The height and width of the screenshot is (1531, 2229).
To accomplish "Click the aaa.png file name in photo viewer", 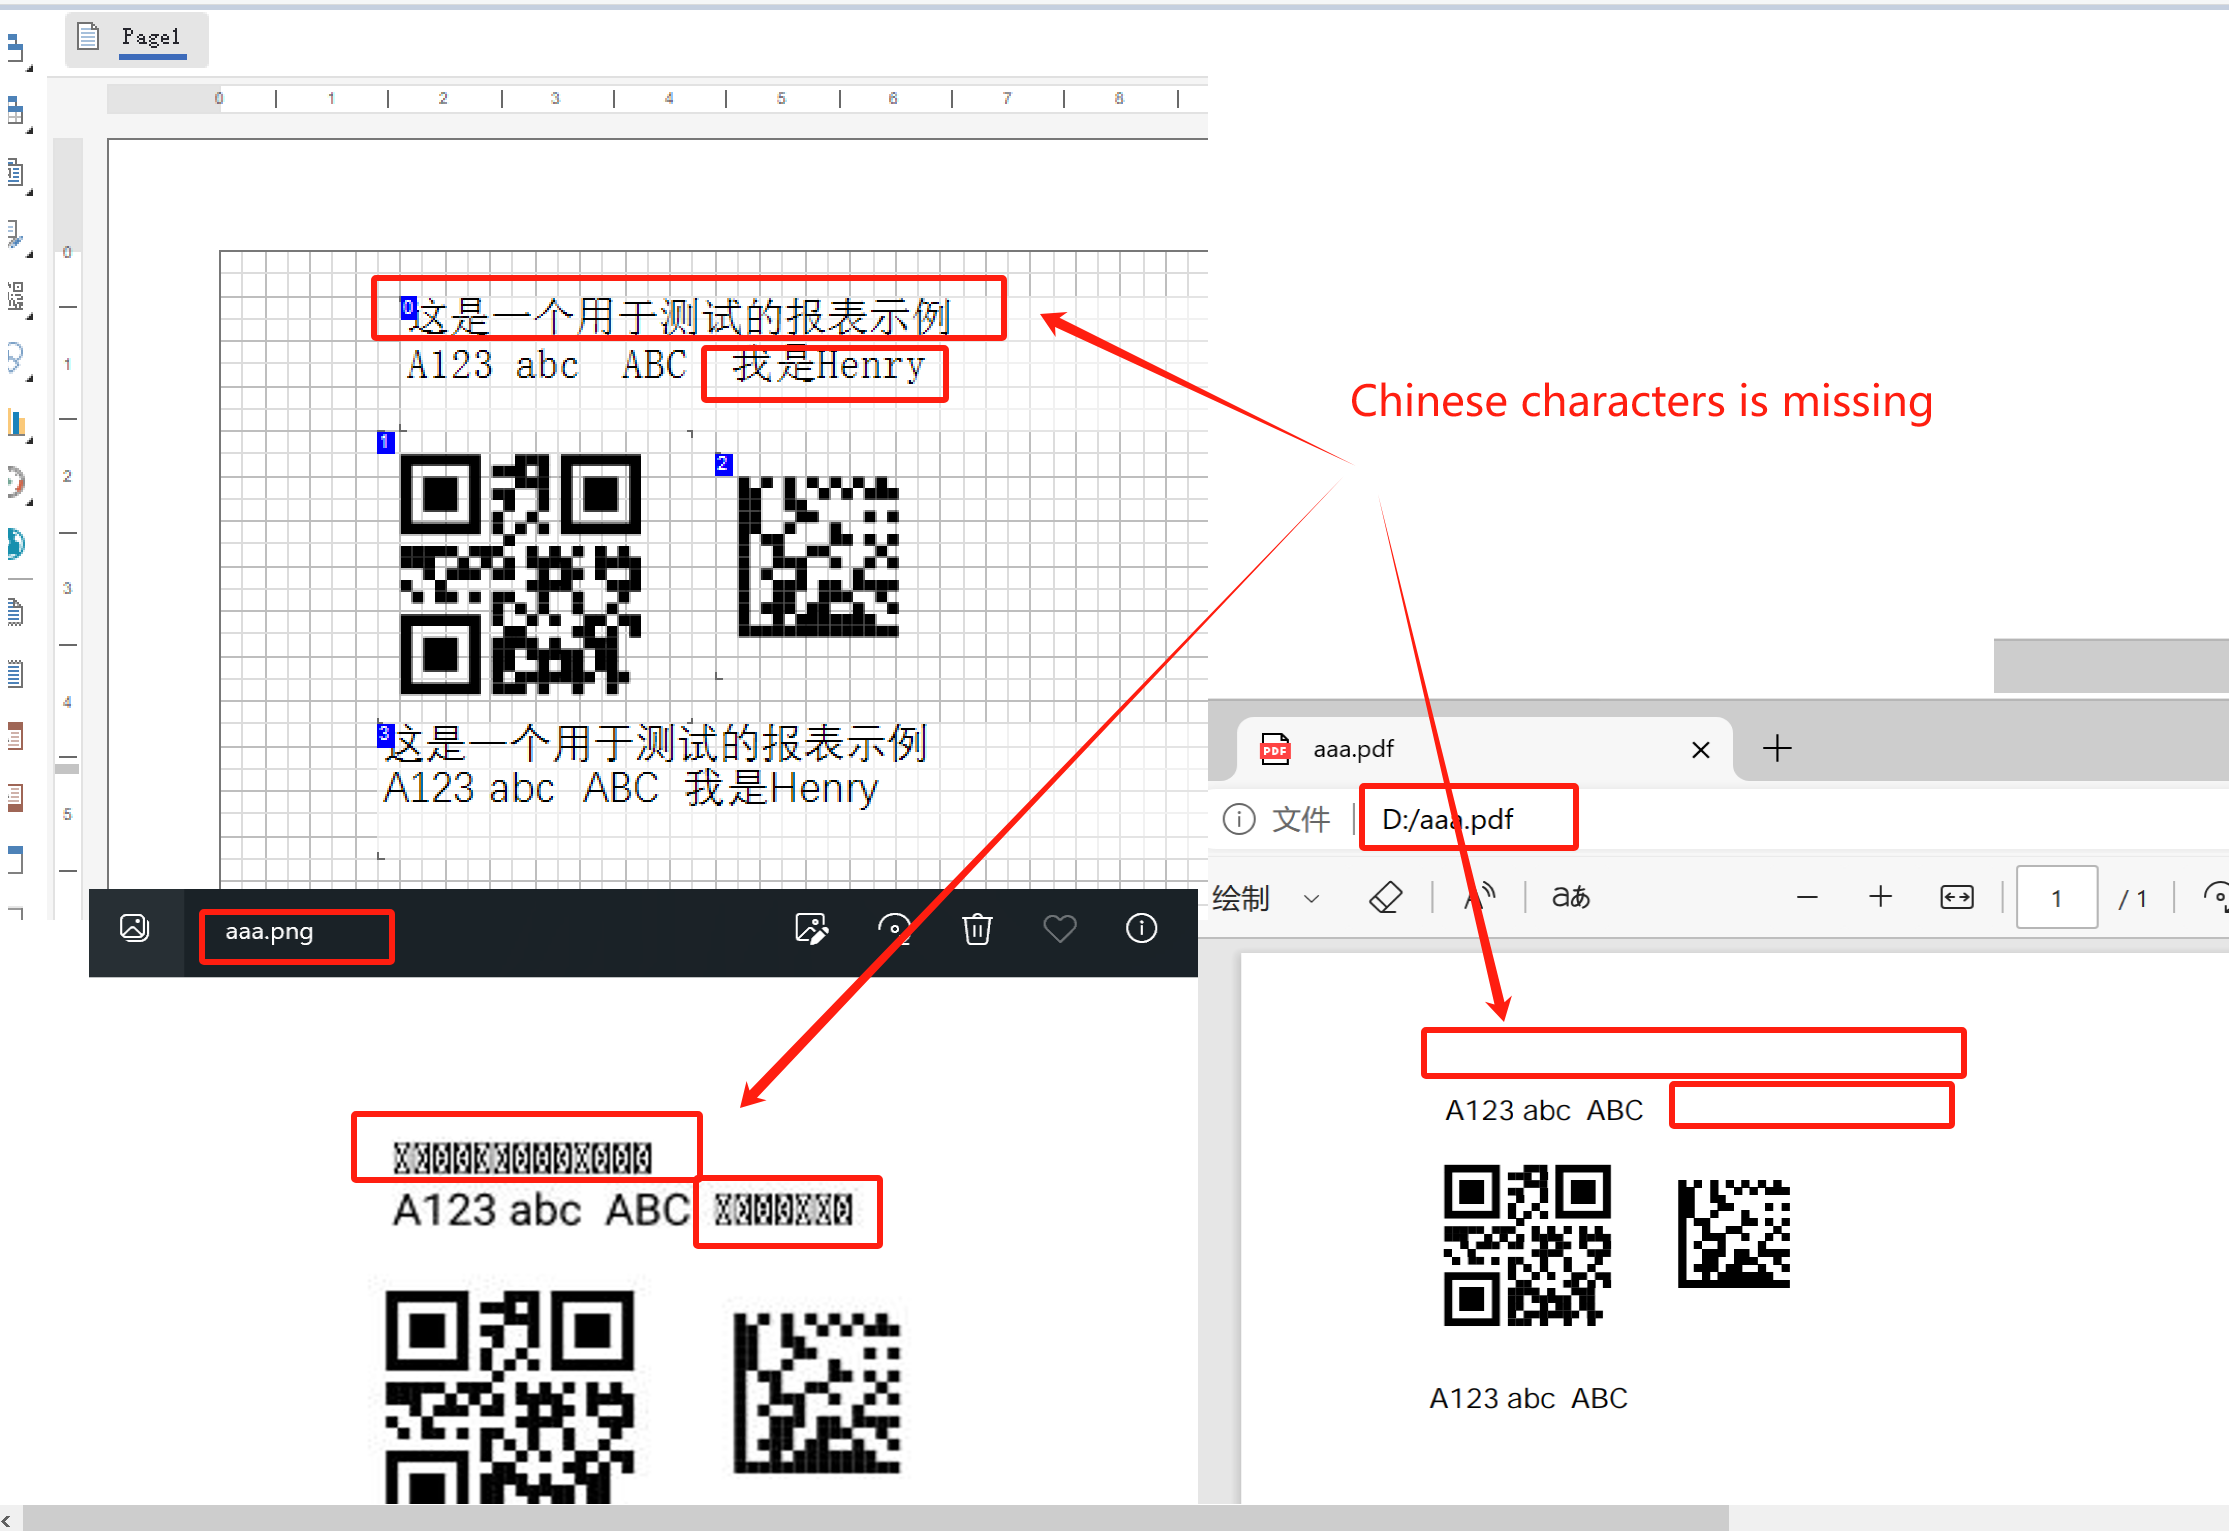I will pos(269,931).
